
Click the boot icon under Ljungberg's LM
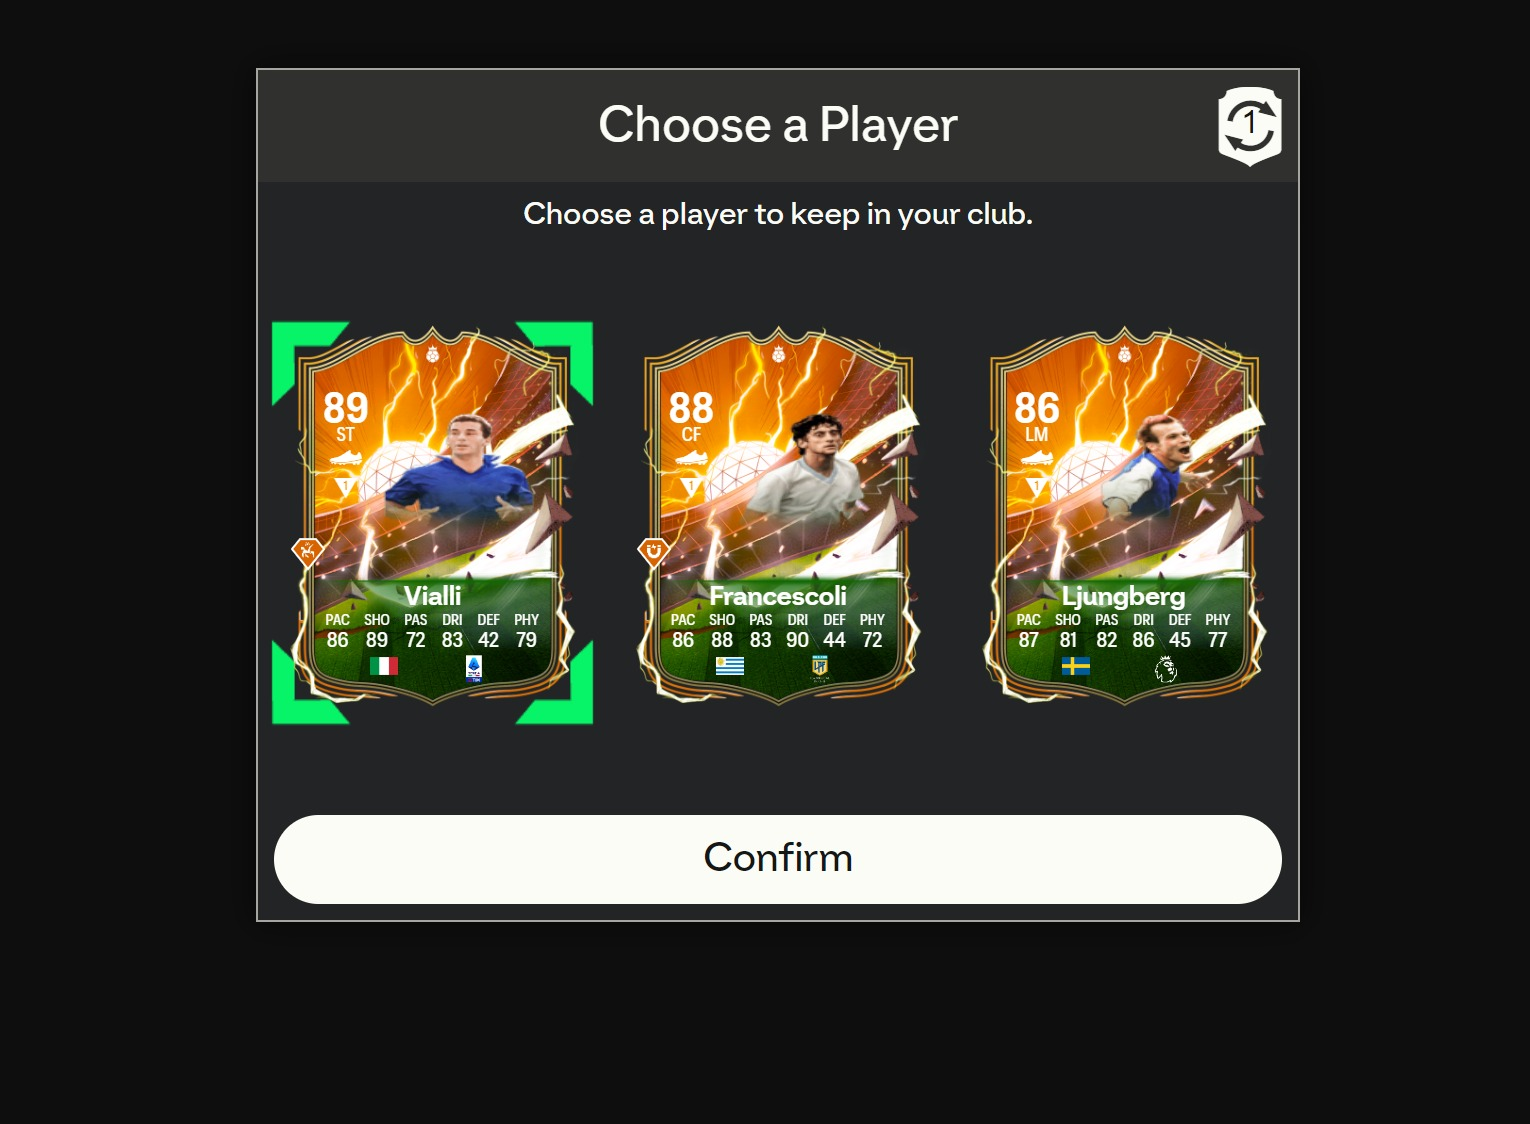point(1036,458)
